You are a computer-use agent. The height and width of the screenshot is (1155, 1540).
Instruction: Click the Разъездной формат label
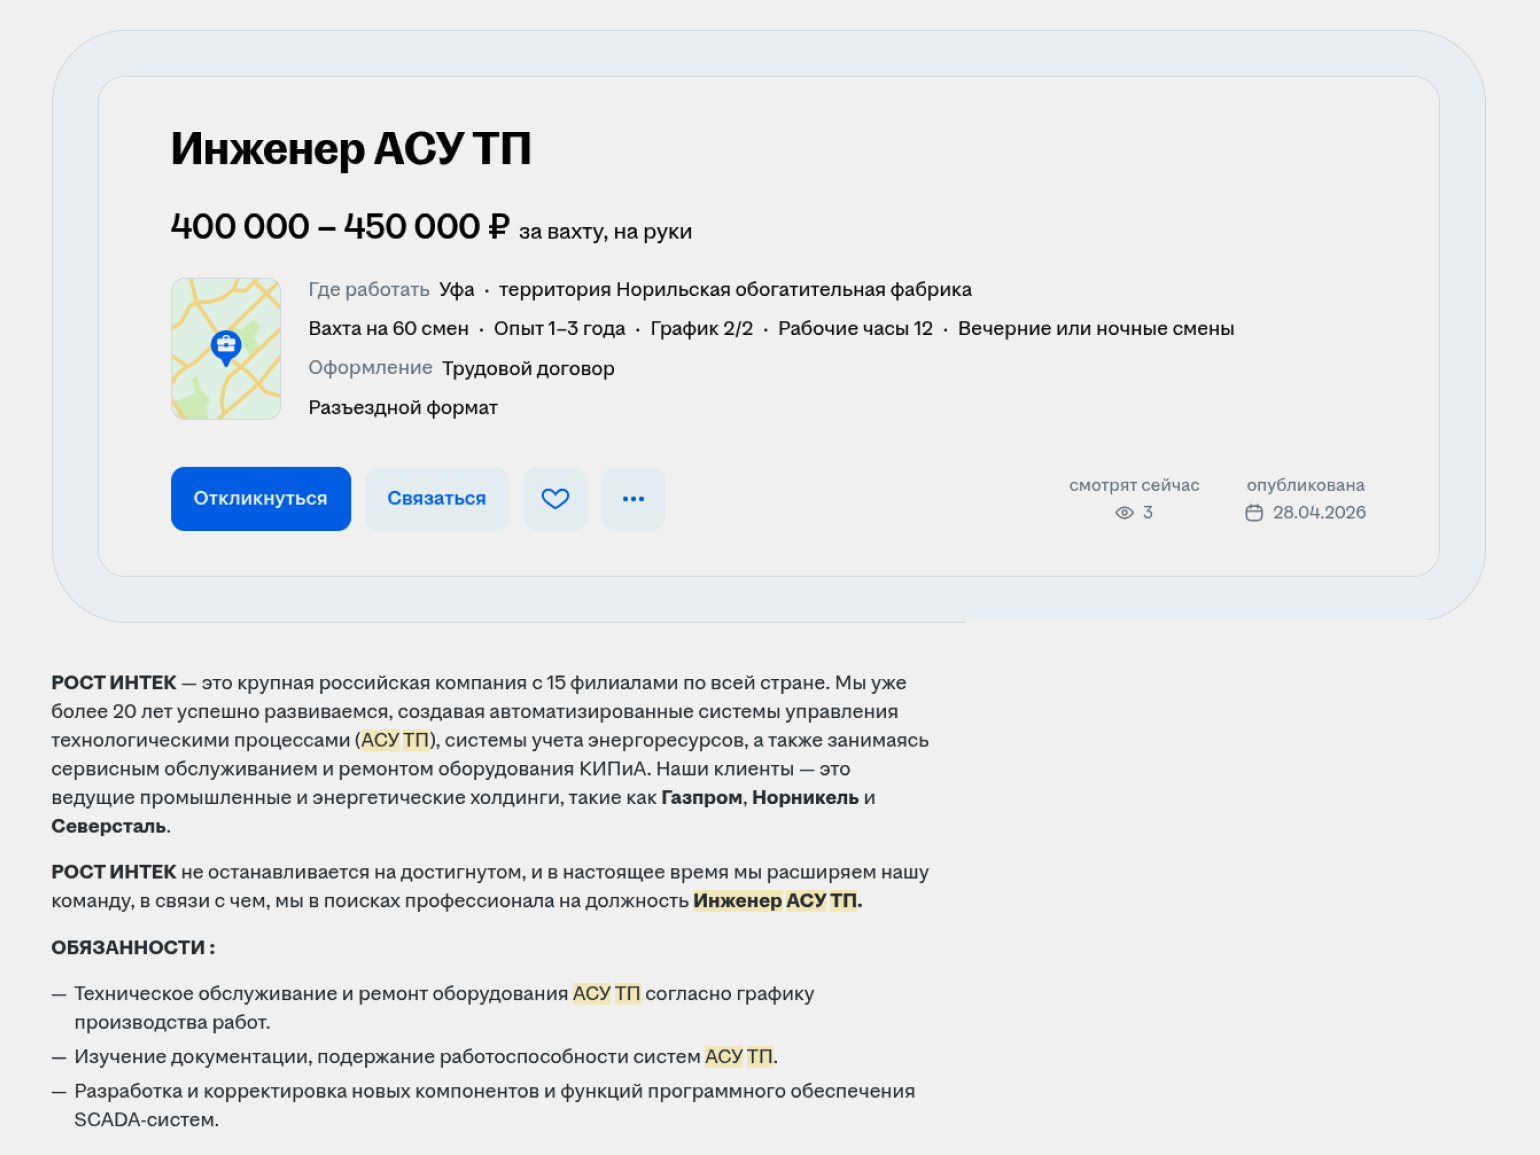(x=403, y=408)
